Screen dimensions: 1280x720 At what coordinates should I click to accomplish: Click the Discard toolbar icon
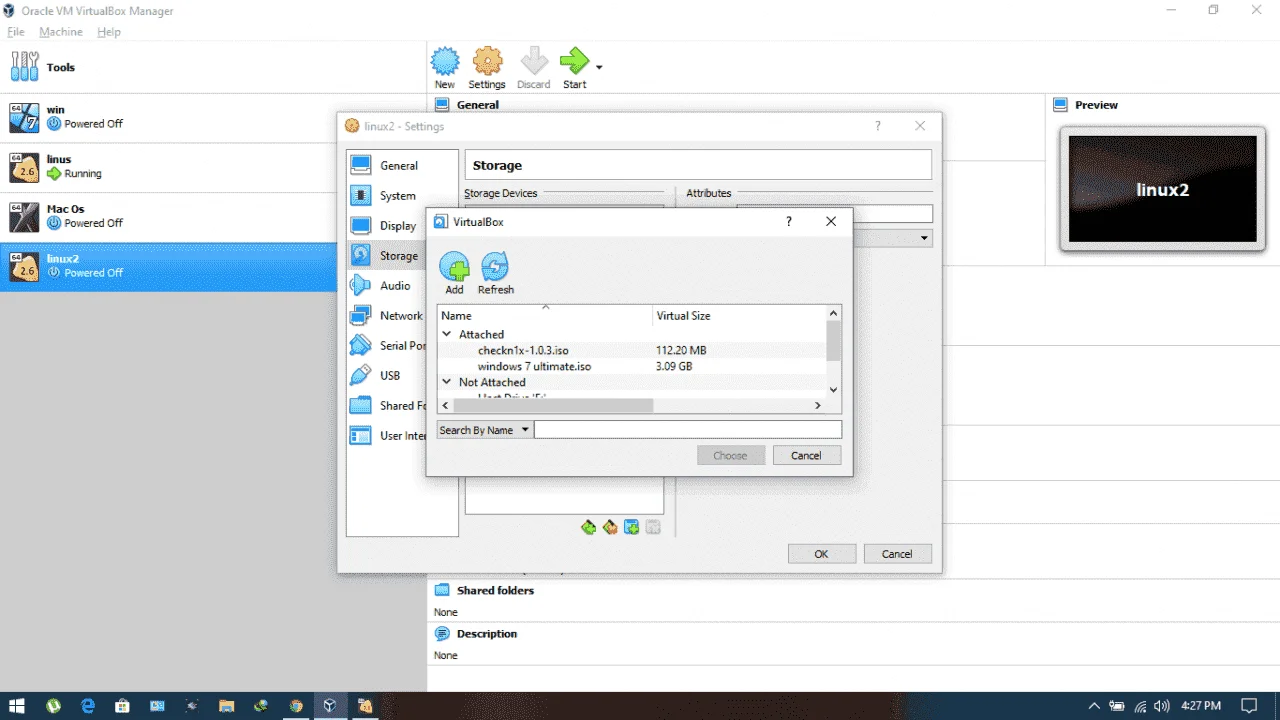534,62
